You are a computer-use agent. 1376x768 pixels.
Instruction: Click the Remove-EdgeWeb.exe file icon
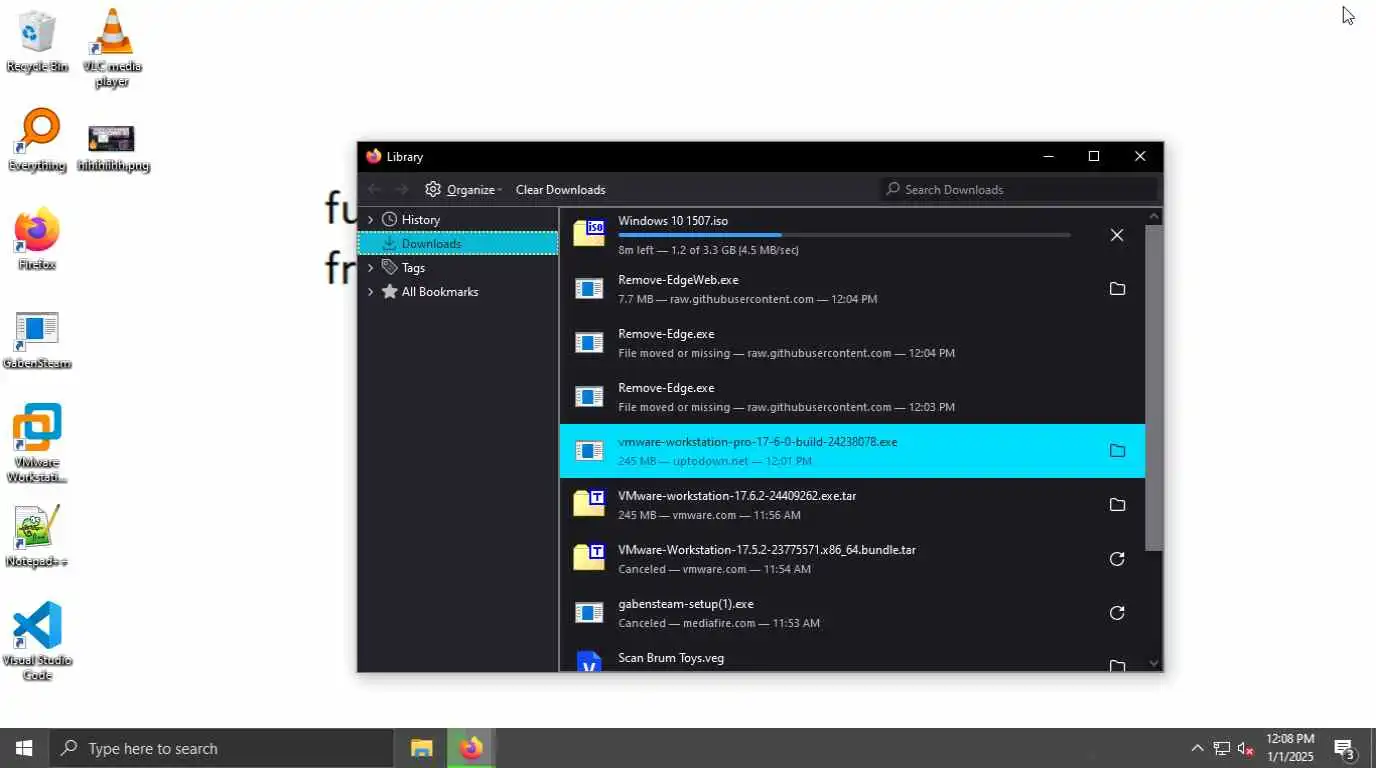[589, 289]
